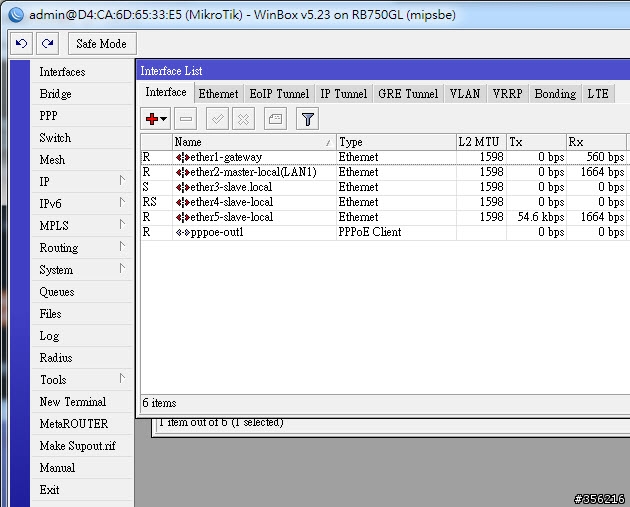The width and height of the screenshot is (630, 507).
Task: Open New Terminal from the sidebar
Action: click(x=82, y=402)
